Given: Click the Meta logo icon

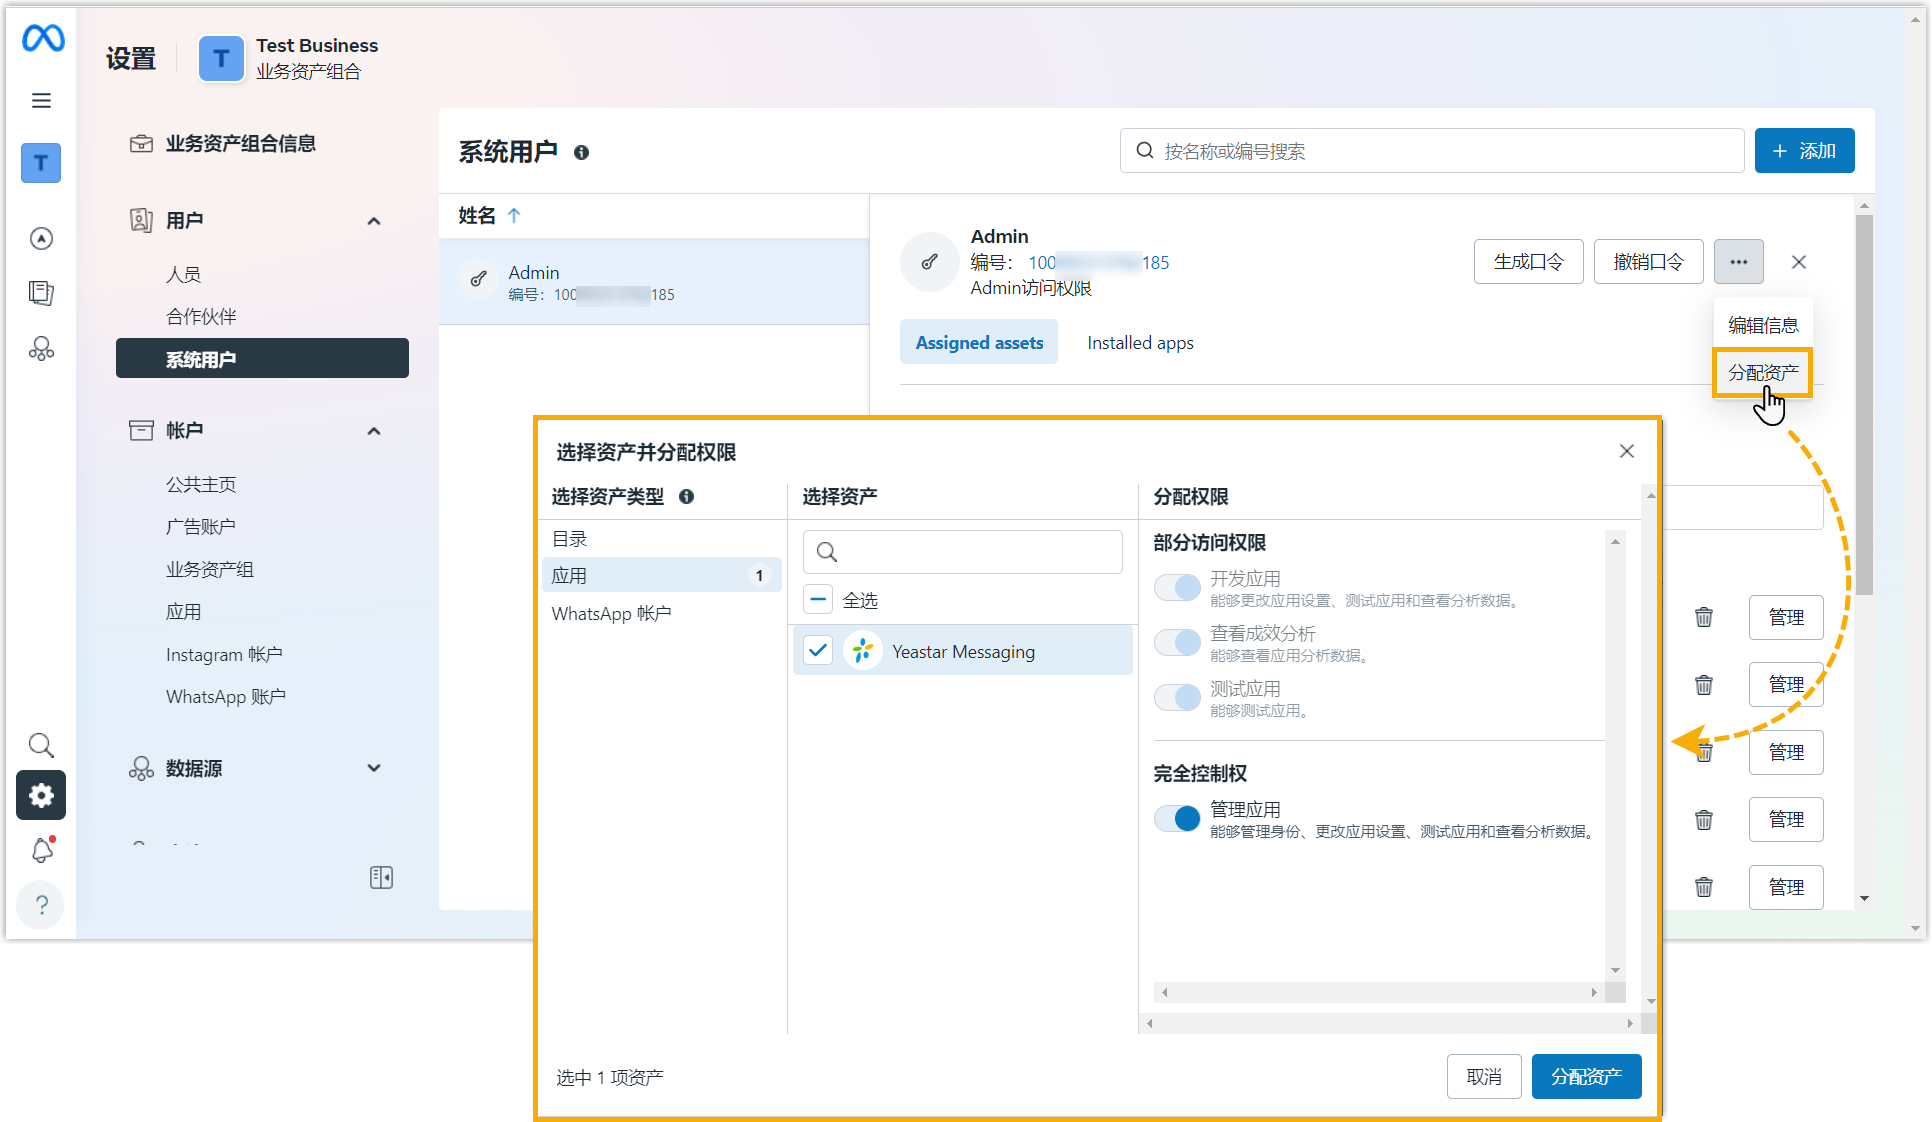Looking at the screenshot, I should coord(43,39).
